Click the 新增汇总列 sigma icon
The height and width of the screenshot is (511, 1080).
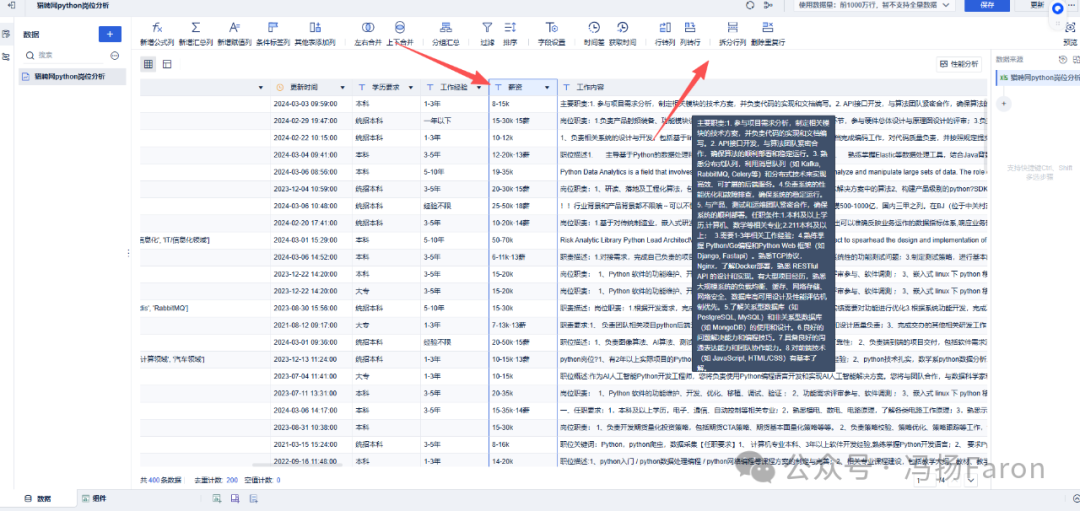click(196, 28)
